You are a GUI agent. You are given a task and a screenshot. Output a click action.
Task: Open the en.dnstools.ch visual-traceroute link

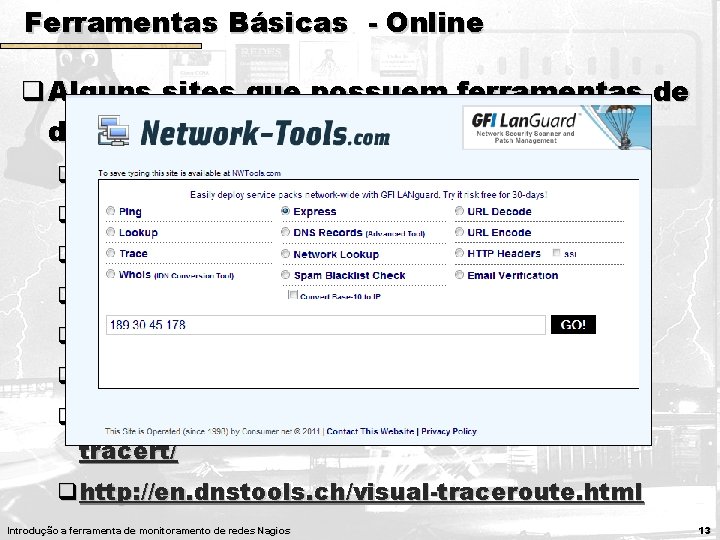click(361, 492)
